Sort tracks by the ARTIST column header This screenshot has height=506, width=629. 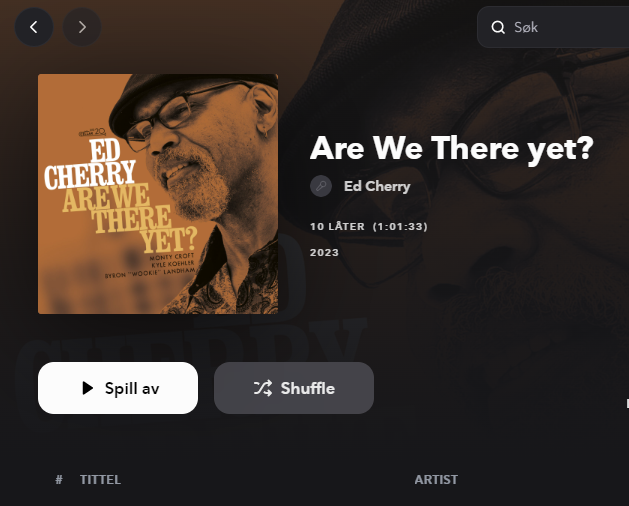point(436,480)
